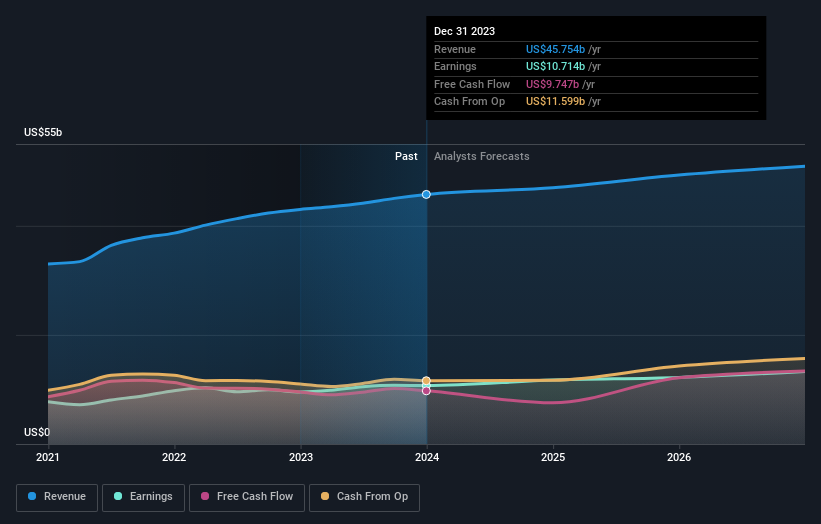Click the Past section label

coord(406,157)
